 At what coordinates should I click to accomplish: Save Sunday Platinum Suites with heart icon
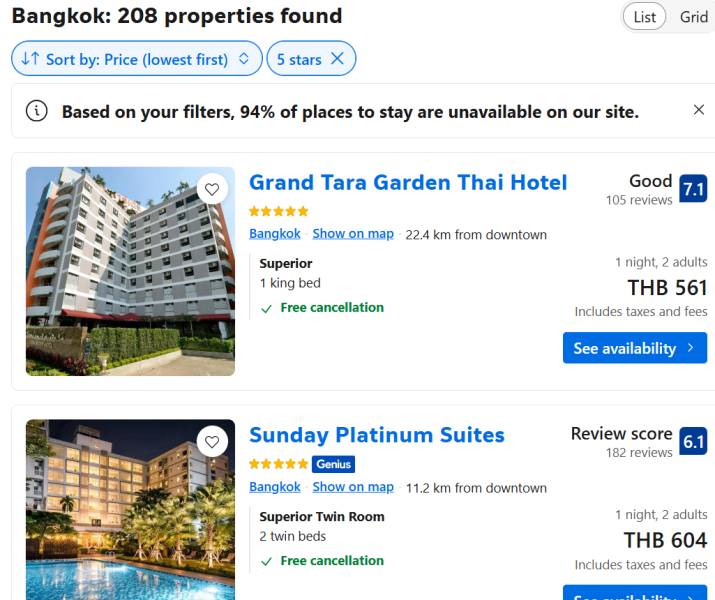[212, 442]
